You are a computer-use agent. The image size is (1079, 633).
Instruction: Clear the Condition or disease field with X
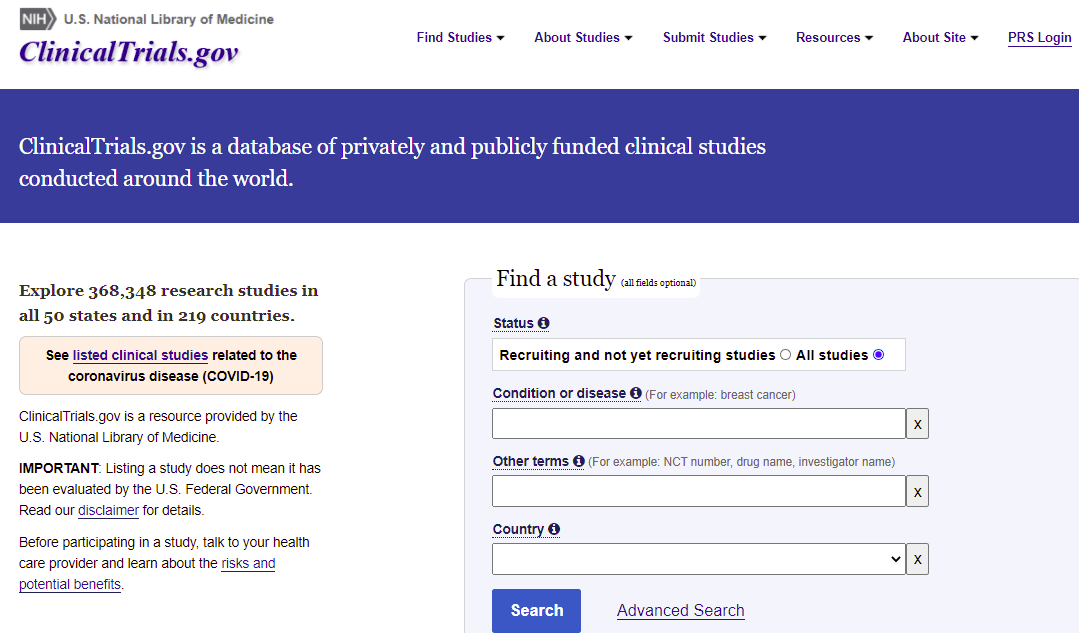pos(917,424)
